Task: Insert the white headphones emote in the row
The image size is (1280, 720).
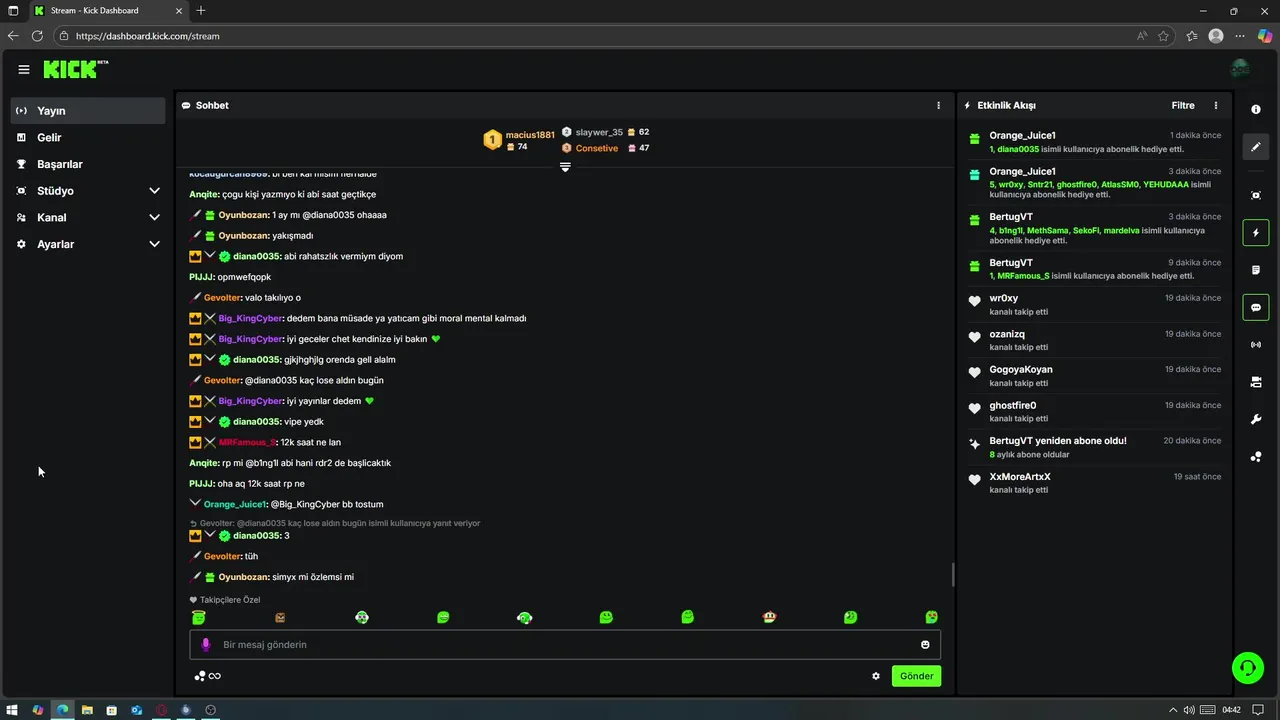Action: click(524, 617)
